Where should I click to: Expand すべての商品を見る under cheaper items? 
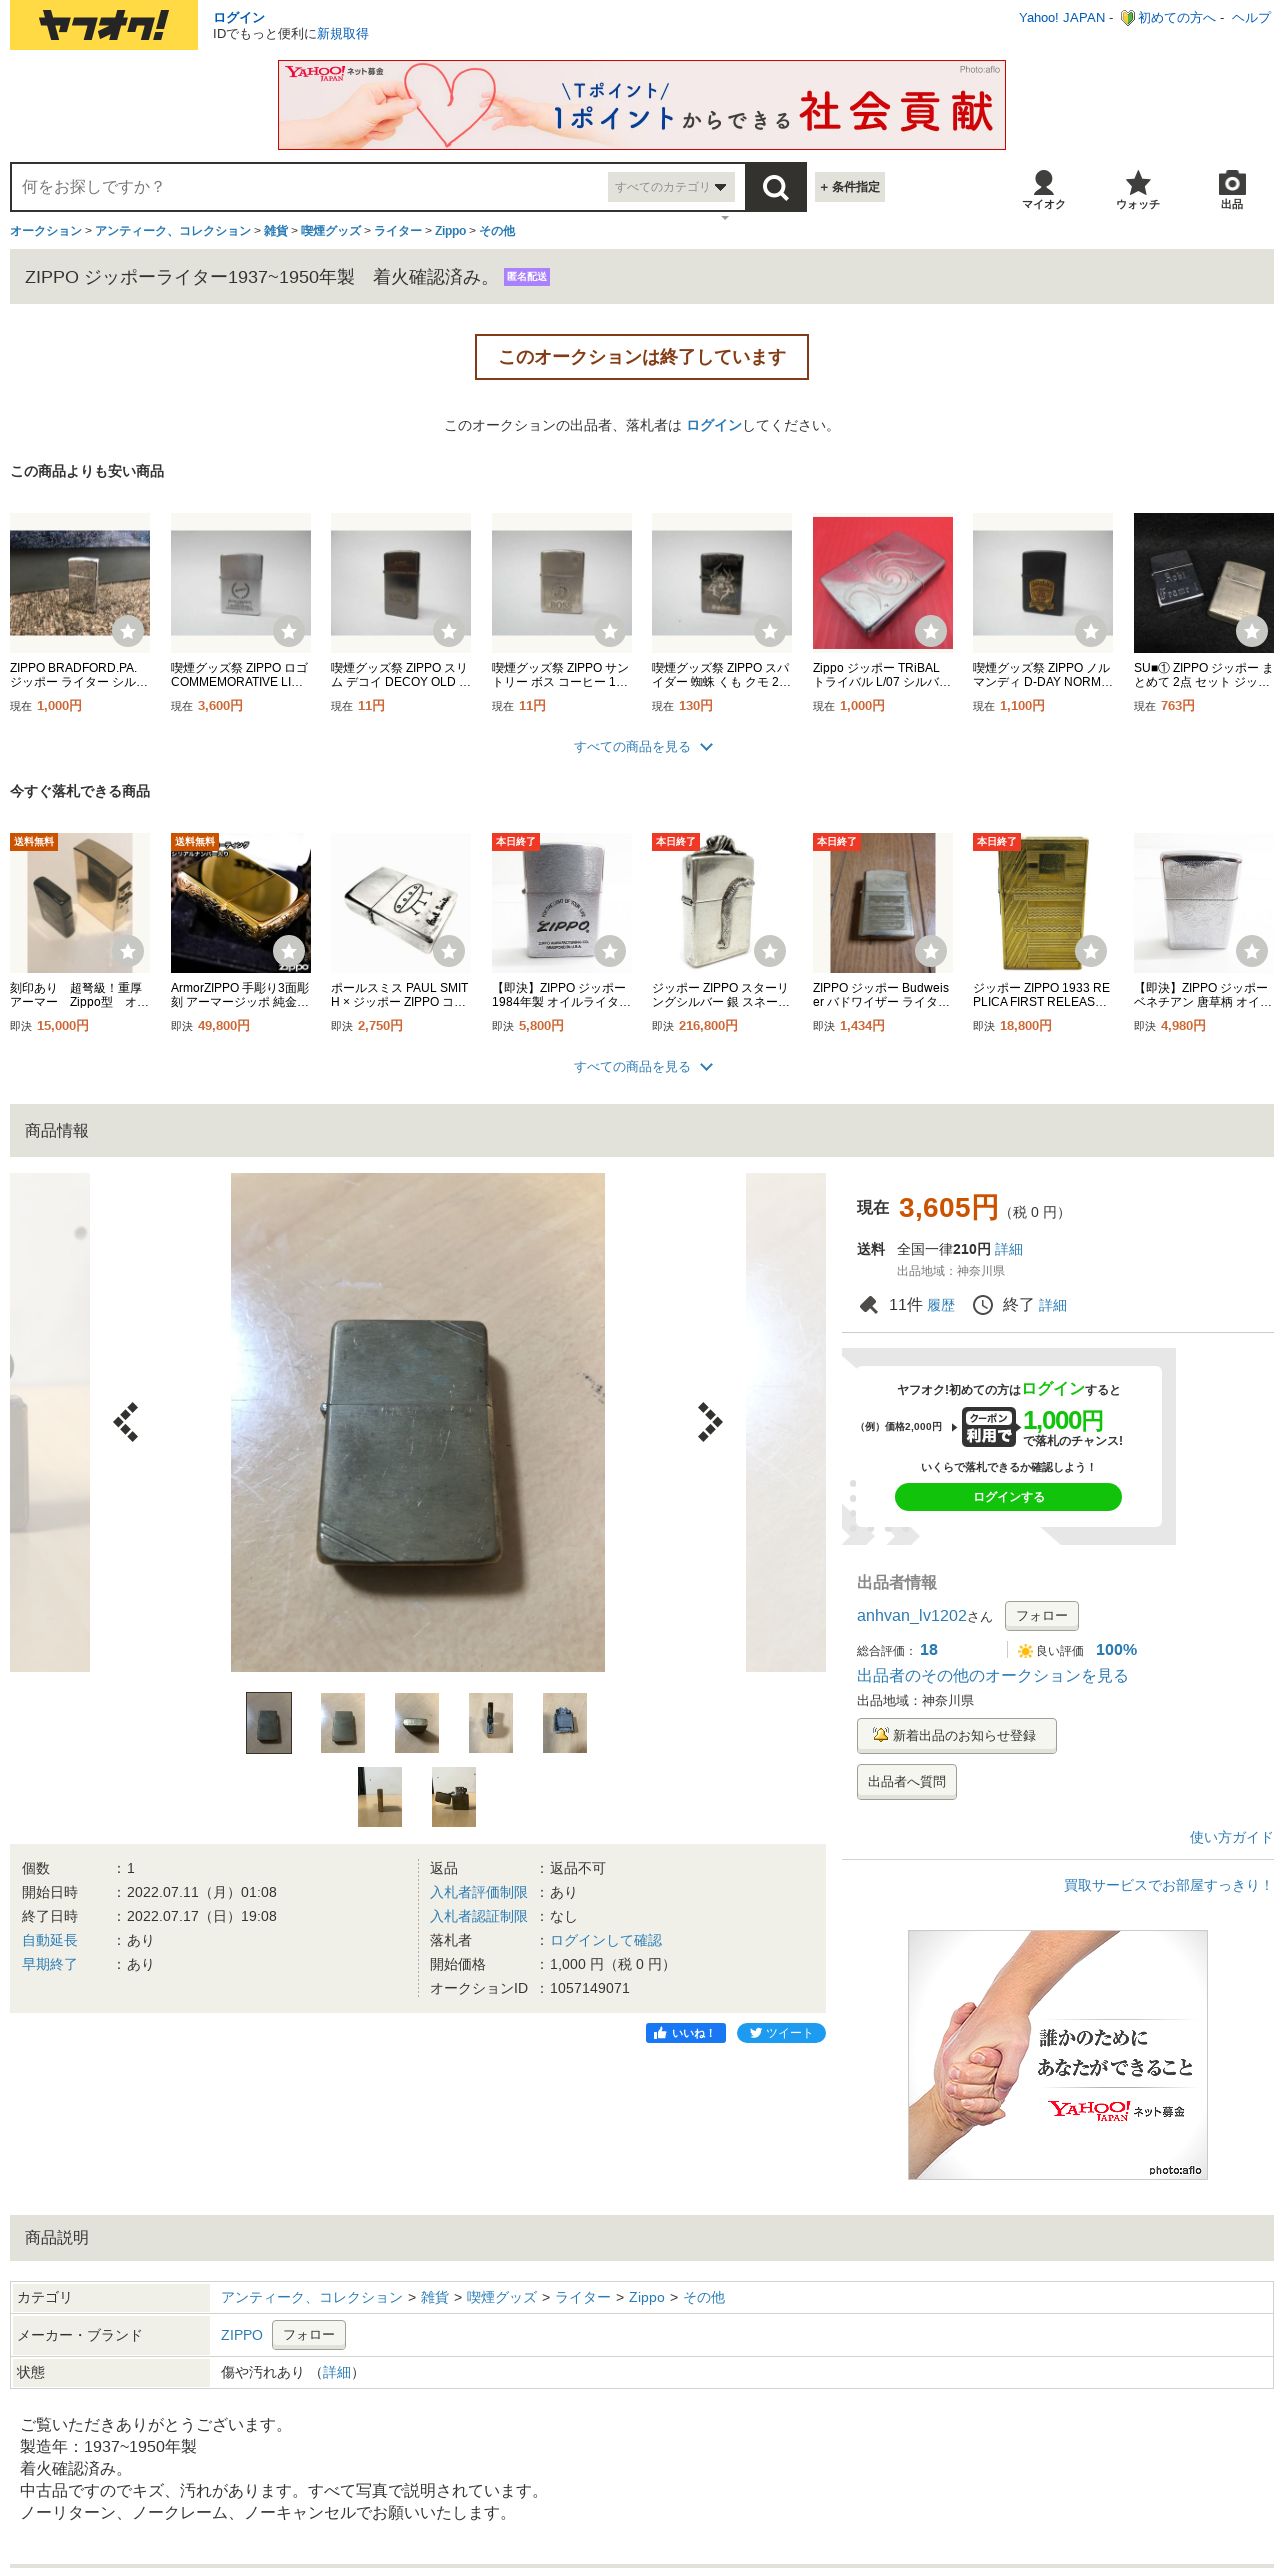pyautogui.click(x=642, y=747)
